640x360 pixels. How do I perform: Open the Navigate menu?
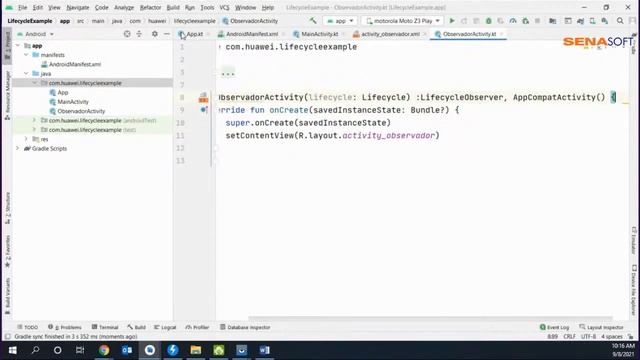(x=78, y=7)
